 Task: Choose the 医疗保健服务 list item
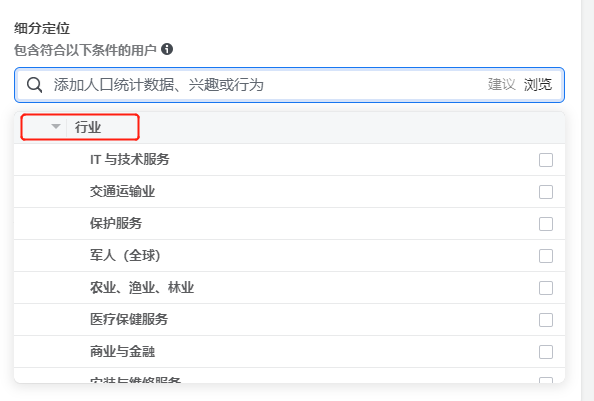pyautogui.click(x=129, y=319)
